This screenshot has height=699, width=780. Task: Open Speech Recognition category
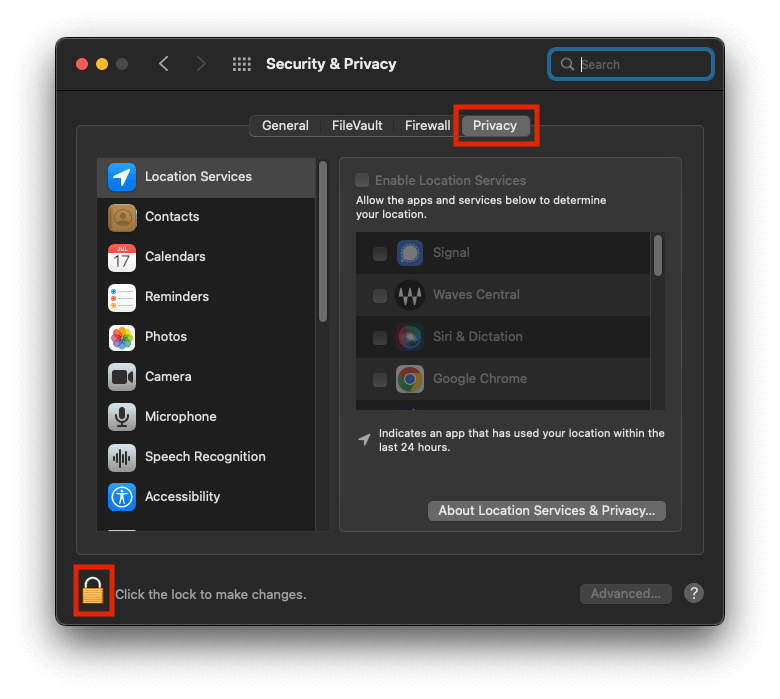(x=204, y=457)
